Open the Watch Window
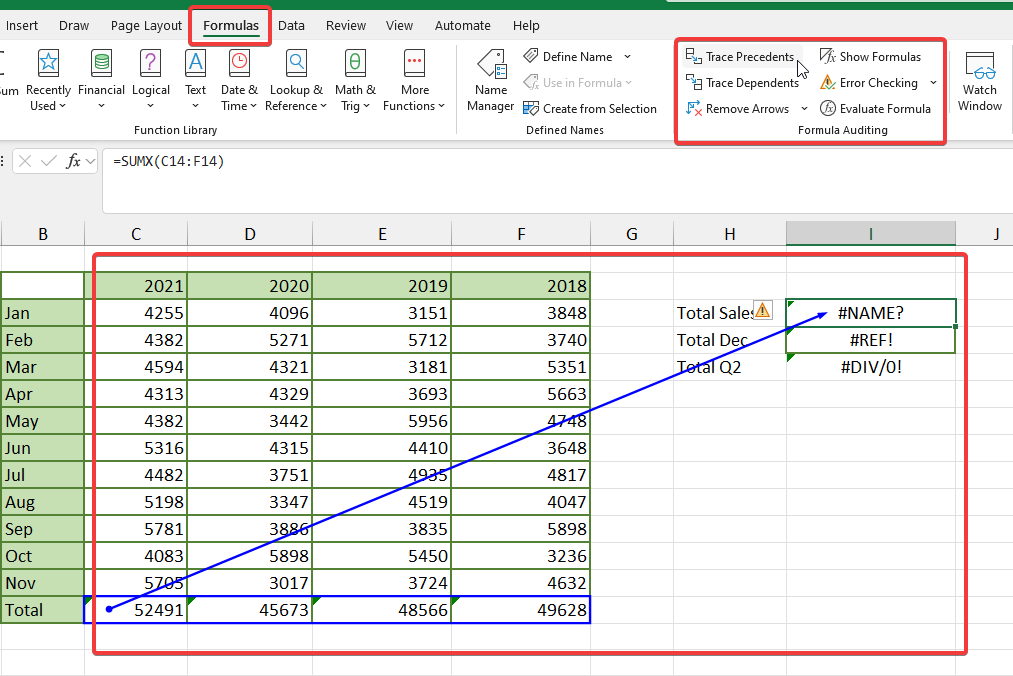 (979, 80)
